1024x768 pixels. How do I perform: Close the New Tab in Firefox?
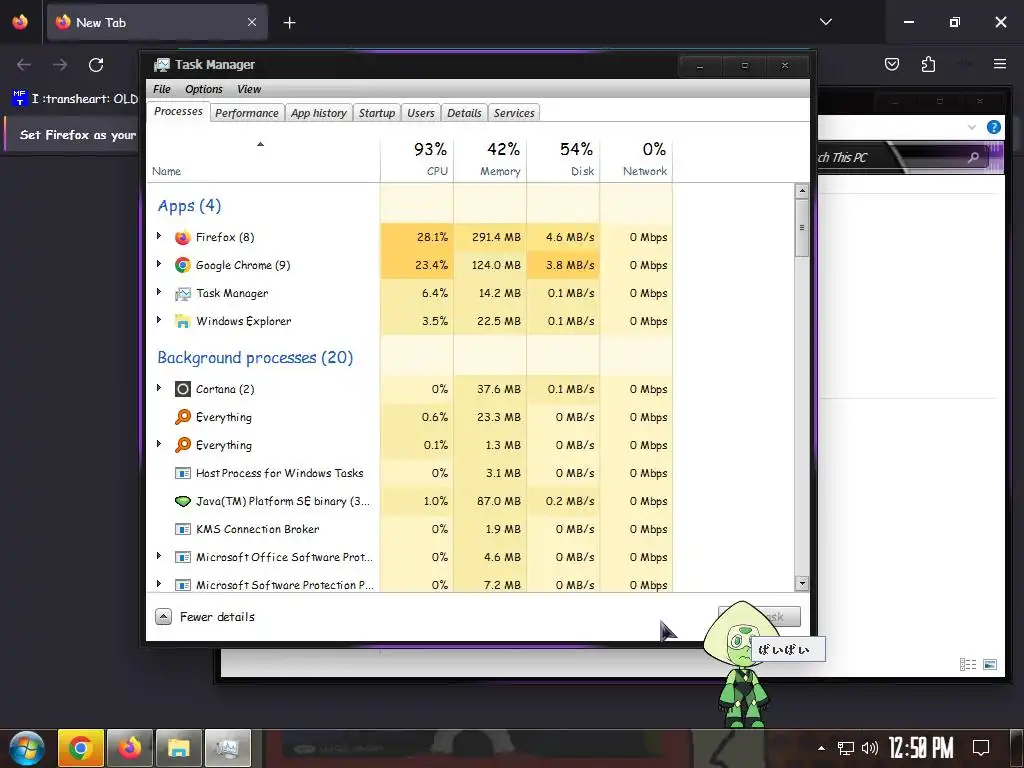point(252,22)
